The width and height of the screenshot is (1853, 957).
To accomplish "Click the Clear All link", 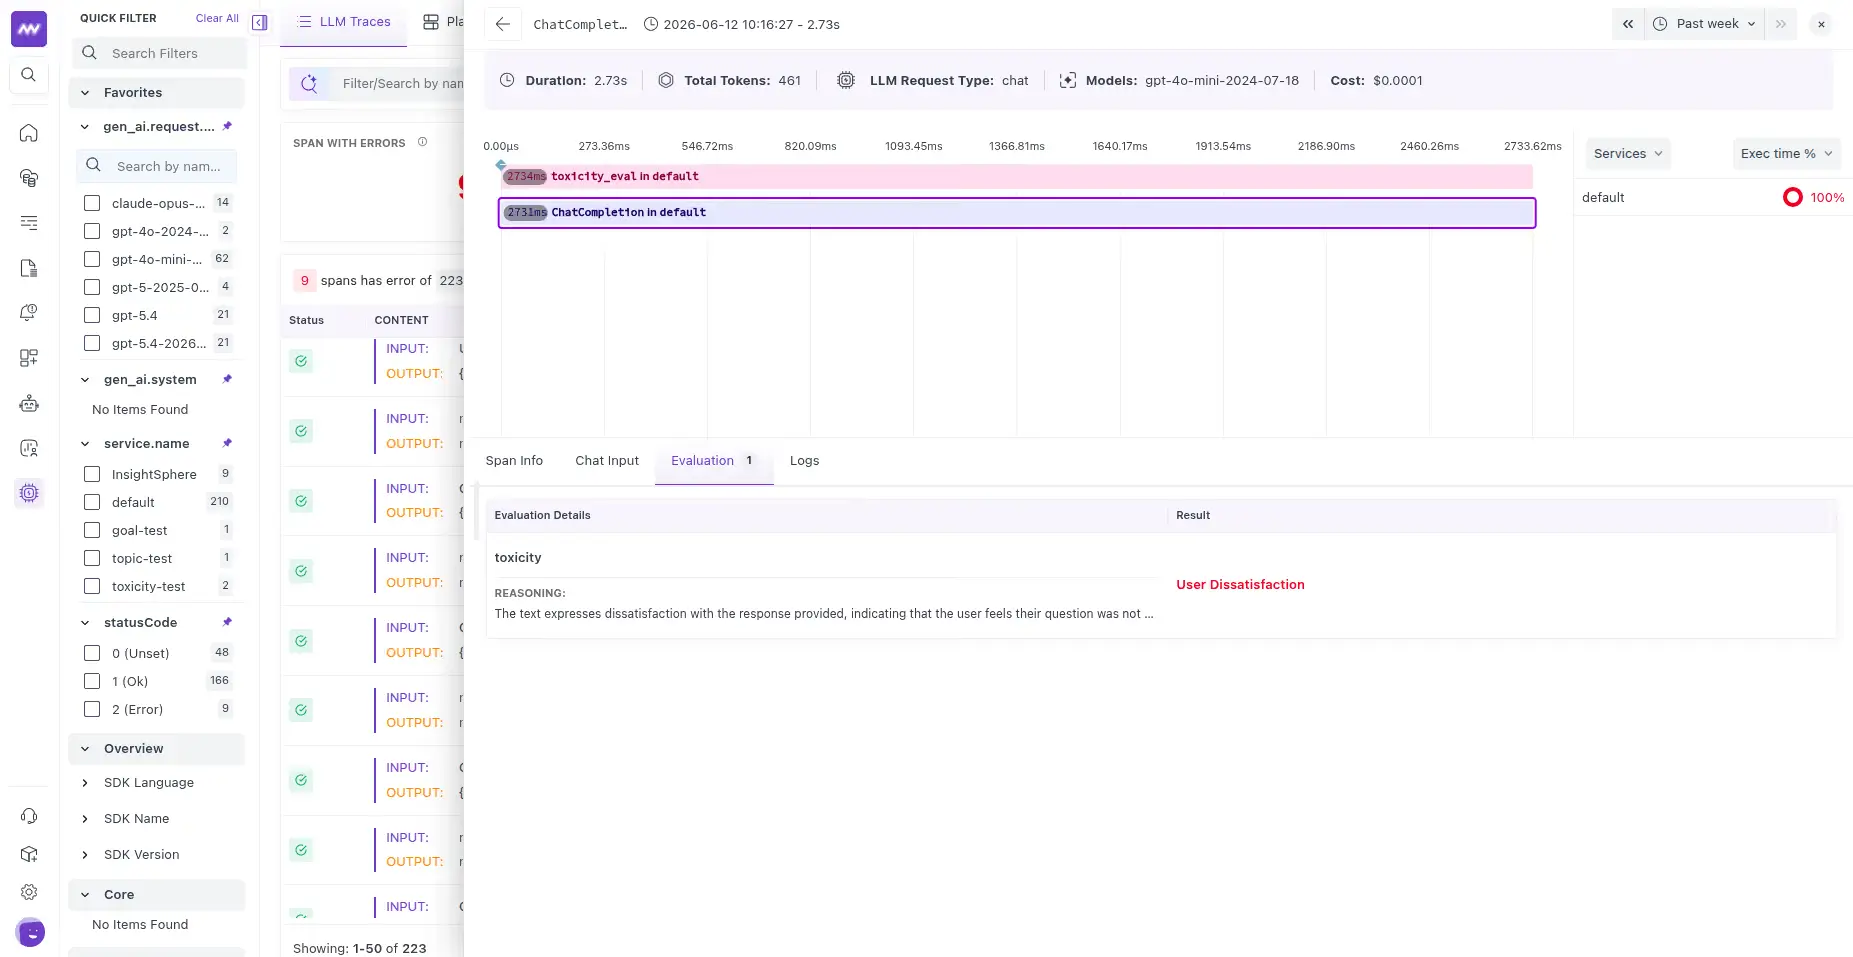I will pos(217,18).
